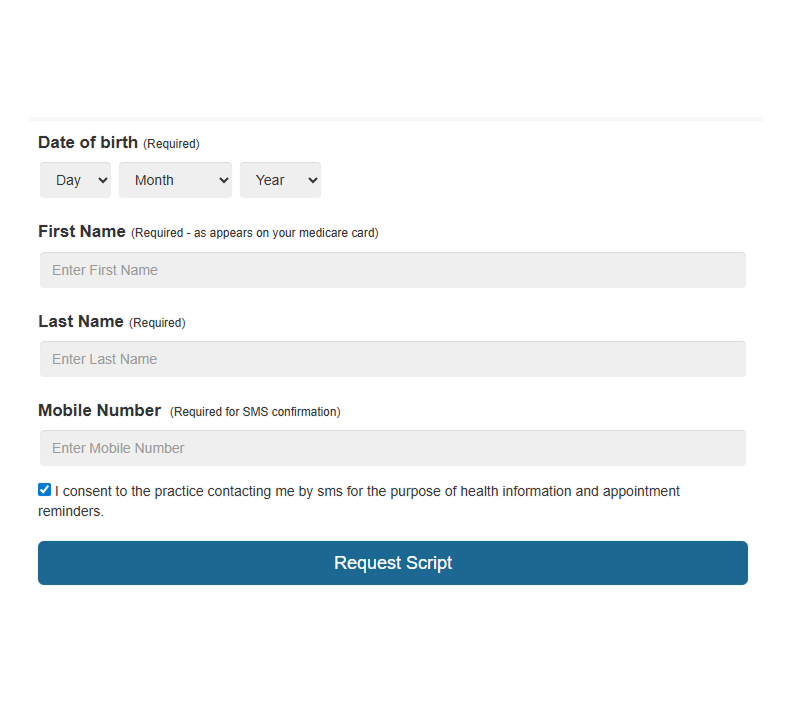Click the Enter Mobile Number field
This screenshot has width=792, height=711.
pyautogui.click(x=392, y=448)
